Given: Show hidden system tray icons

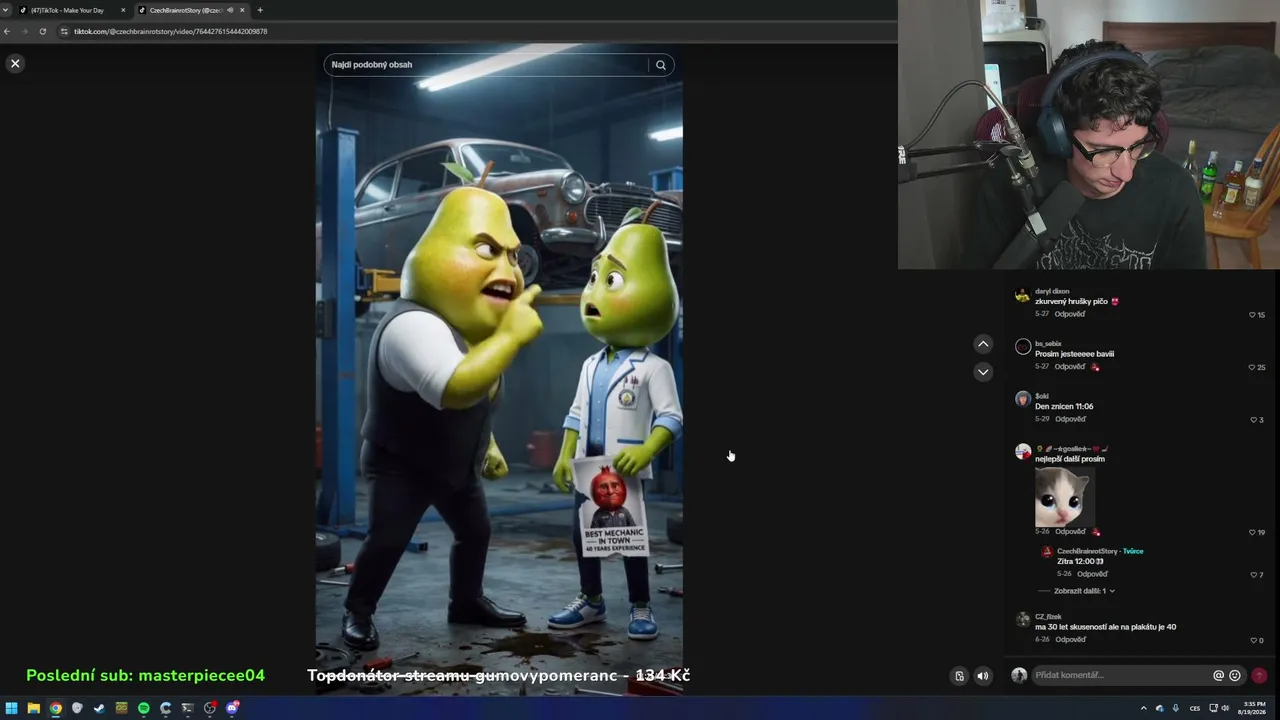Looking at the screenshot, I should click(x=1143, y=708).
